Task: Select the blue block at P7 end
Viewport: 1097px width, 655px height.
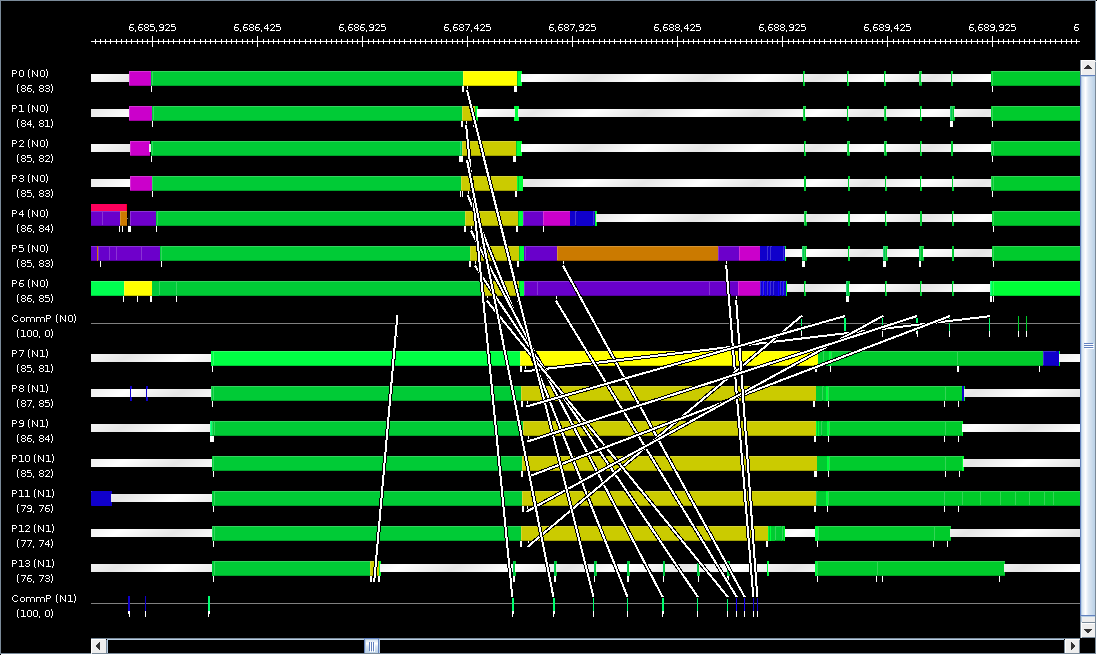Action: coord(1051,358)
